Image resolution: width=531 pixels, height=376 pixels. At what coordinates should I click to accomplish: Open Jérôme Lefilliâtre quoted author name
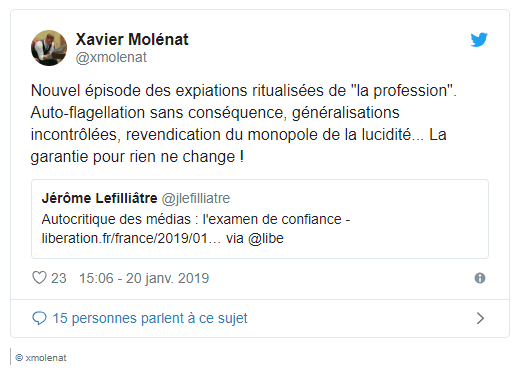click(x=100, y=198)
